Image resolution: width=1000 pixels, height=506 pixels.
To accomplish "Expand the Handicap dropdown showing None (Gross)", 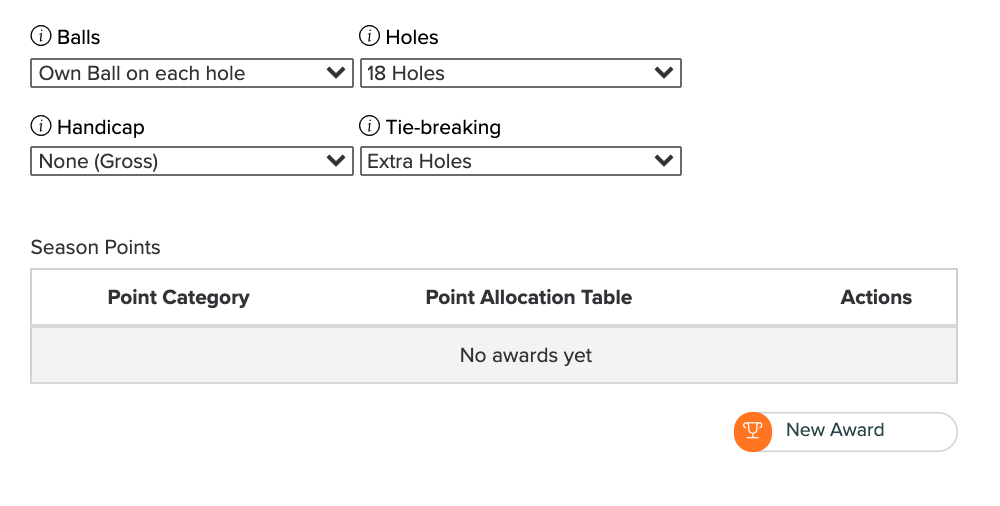I will [x=192, y=161].
